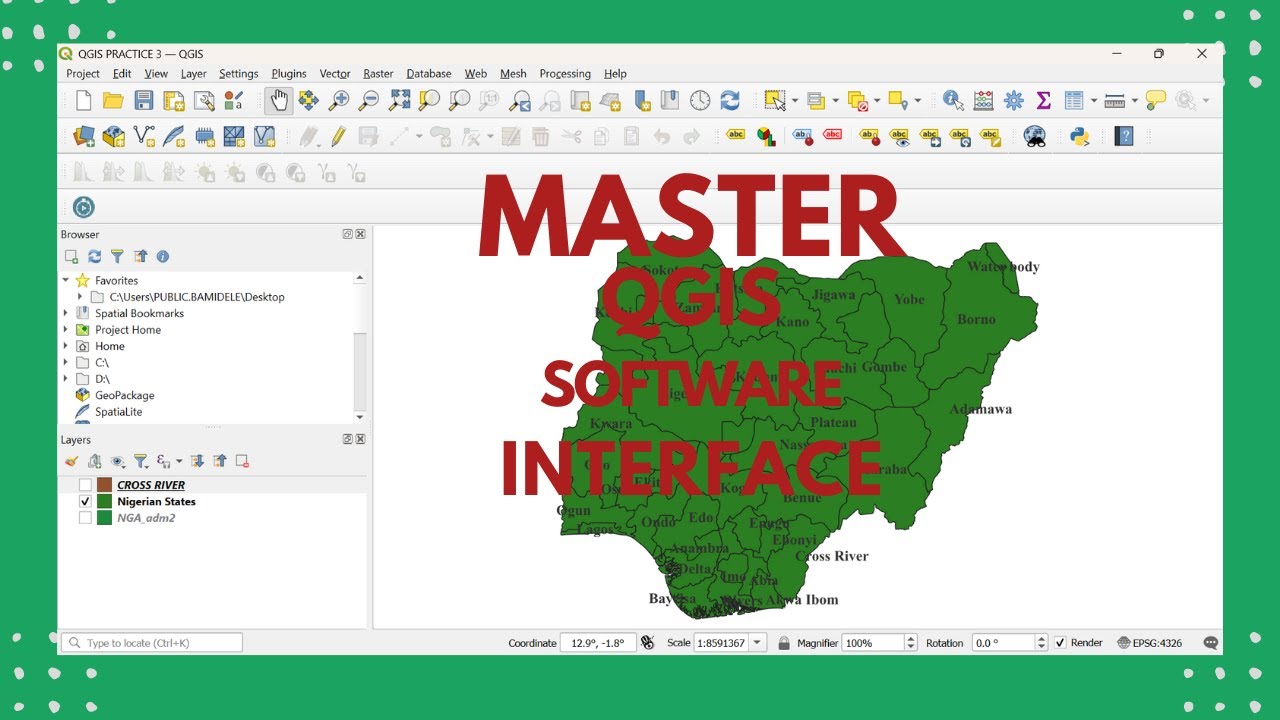Open the Project menu

[x=83, y=73]
